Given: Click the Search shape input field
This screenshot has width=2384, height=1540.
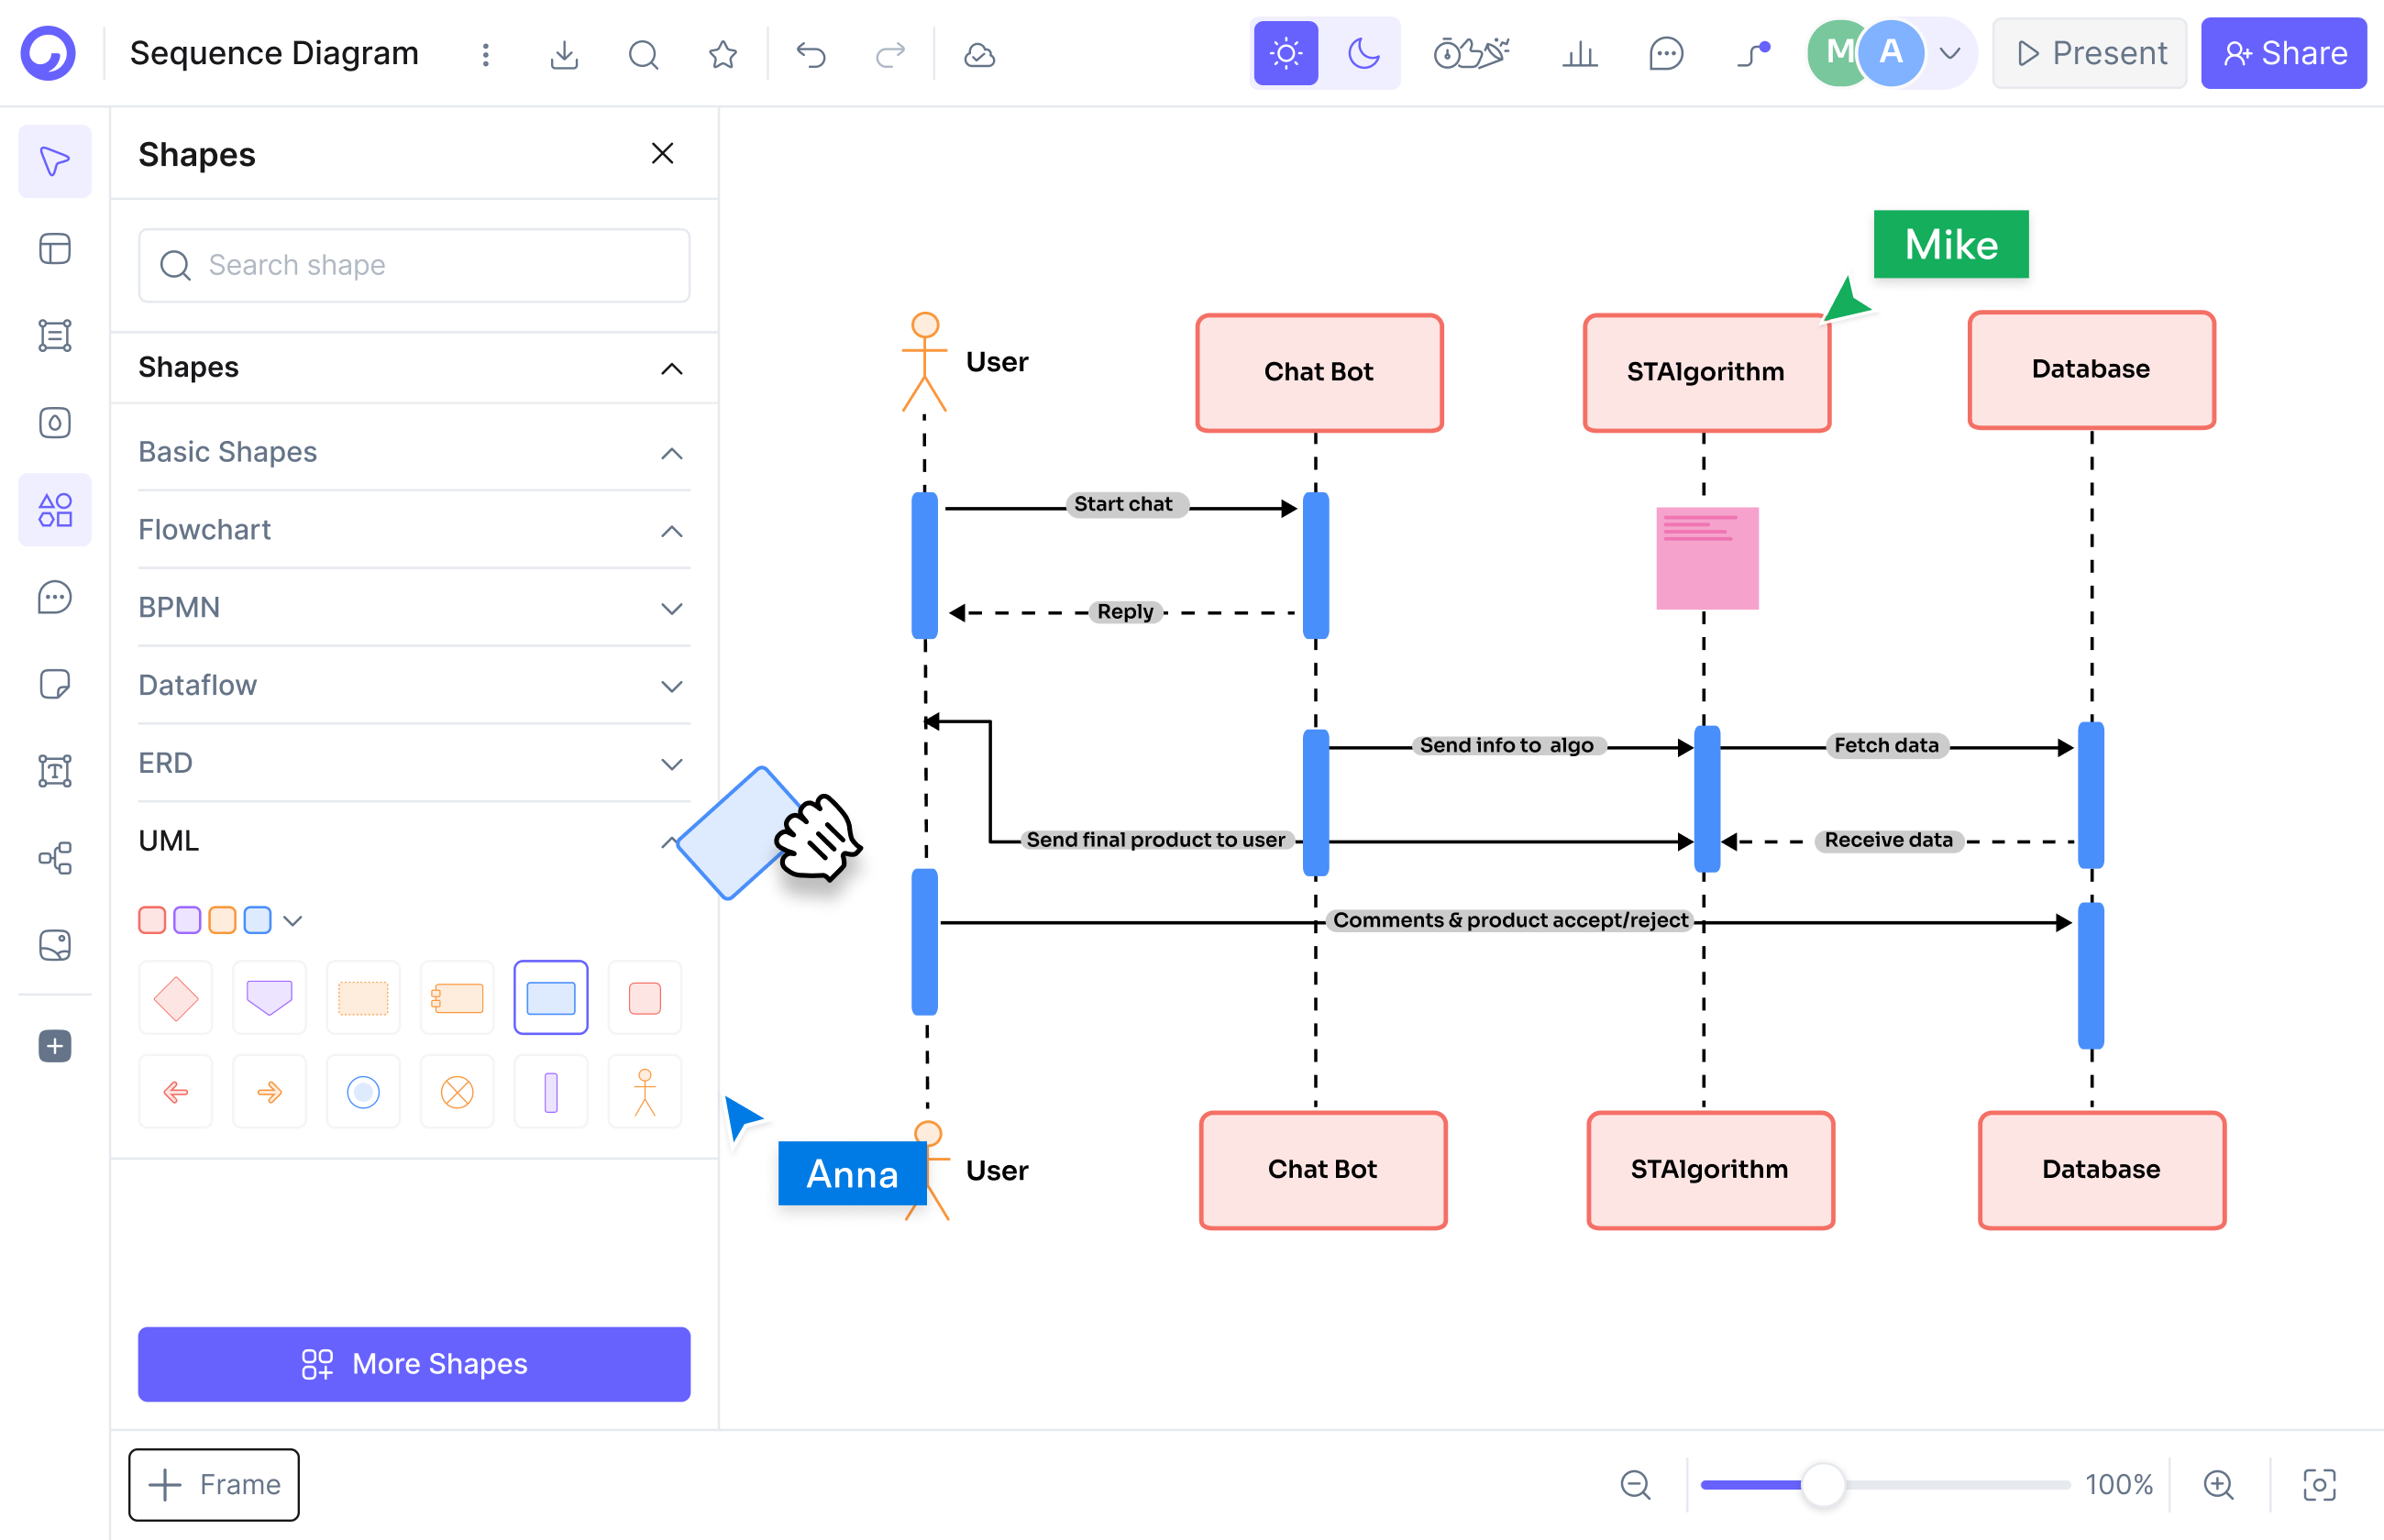Looking at the screenshot, I should coord(414,265).
